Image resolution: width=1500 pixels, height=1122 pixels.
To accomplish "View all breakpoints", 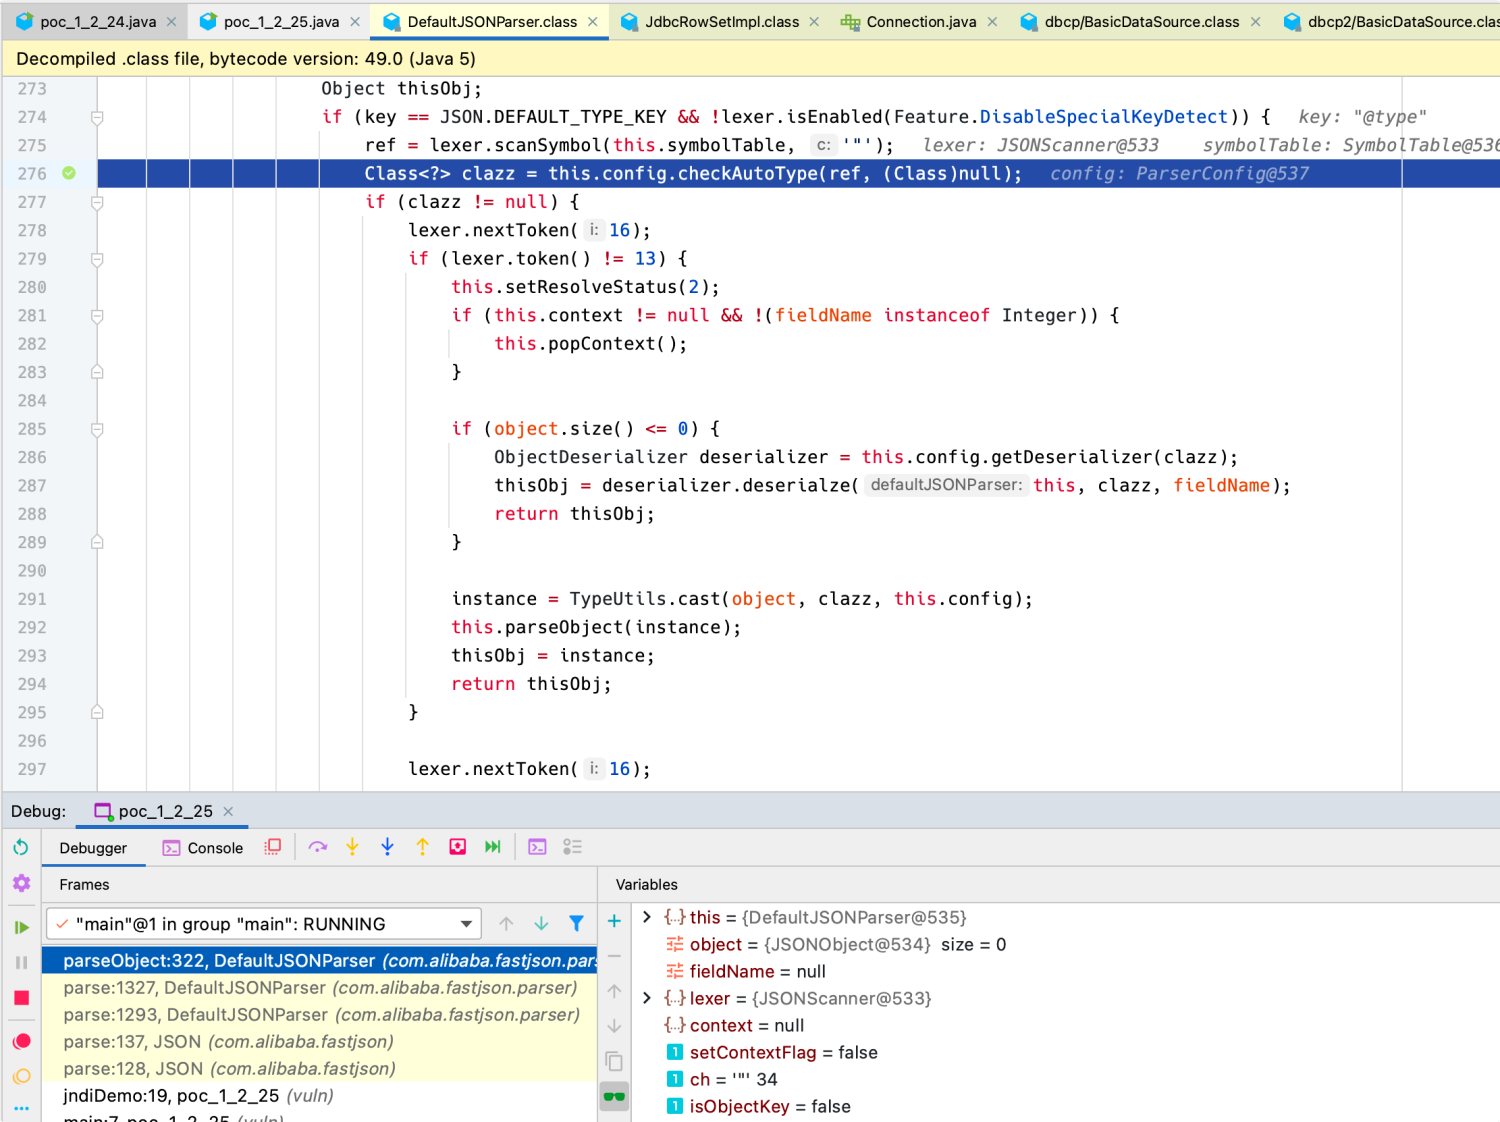I will click(21, 1041).
